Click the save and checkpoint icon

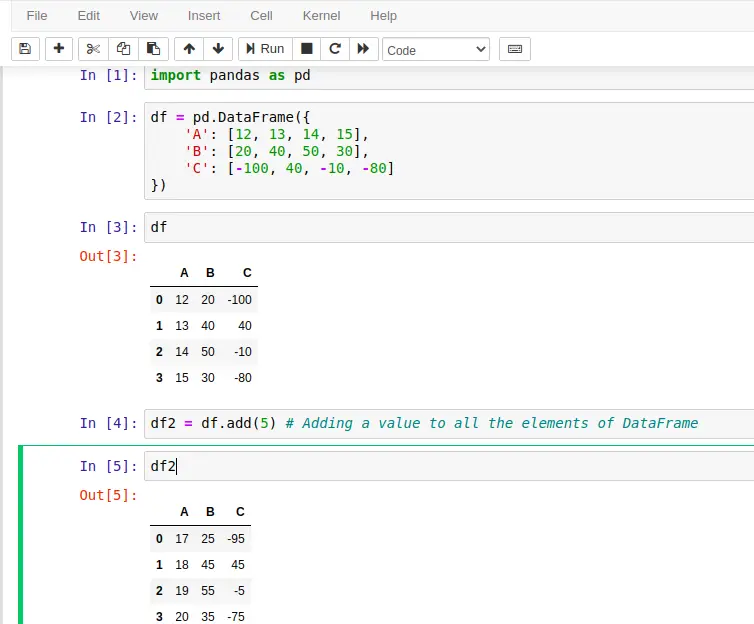(x=25, y=49)
